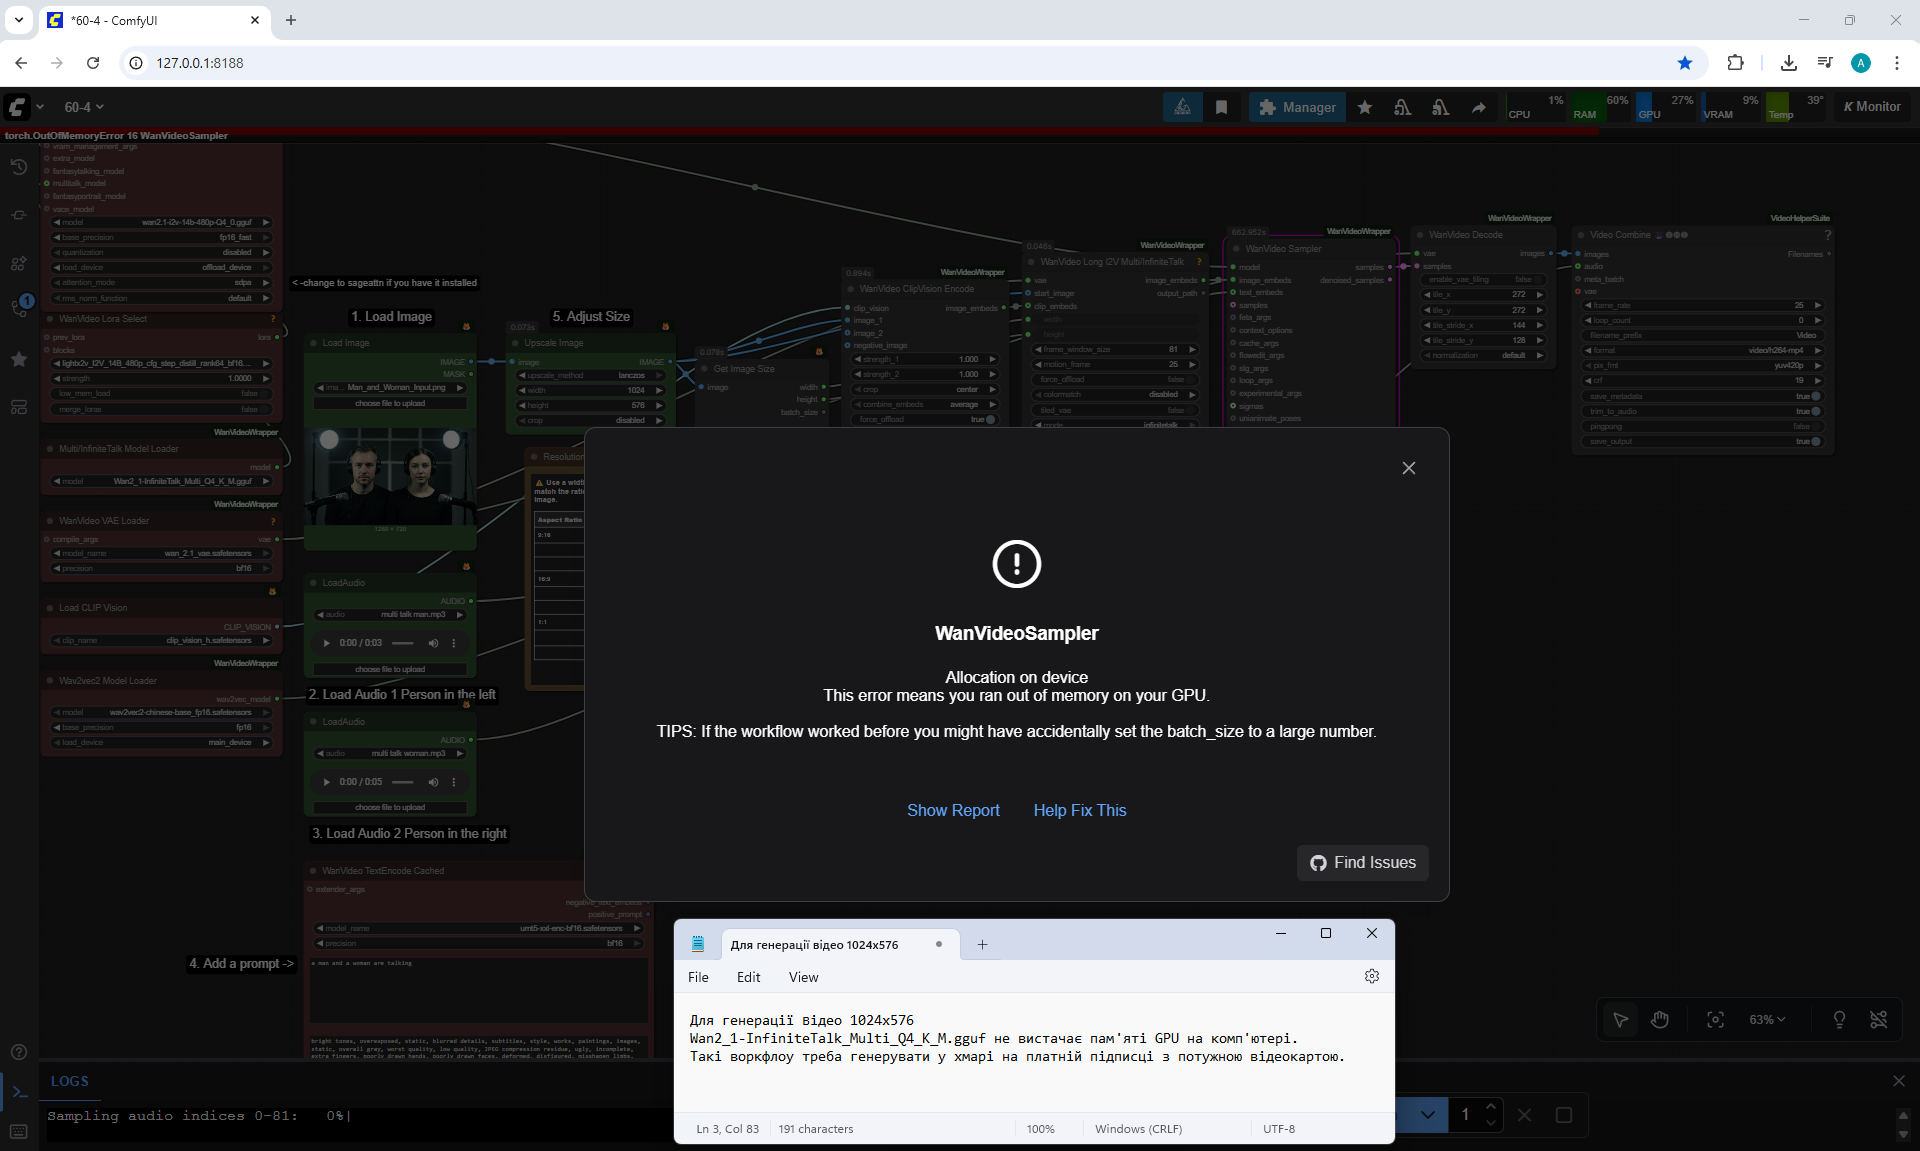Click the bookmark icon in top bar
This screenshot has width=1920, height=1151.
[x=1221, y=107]
